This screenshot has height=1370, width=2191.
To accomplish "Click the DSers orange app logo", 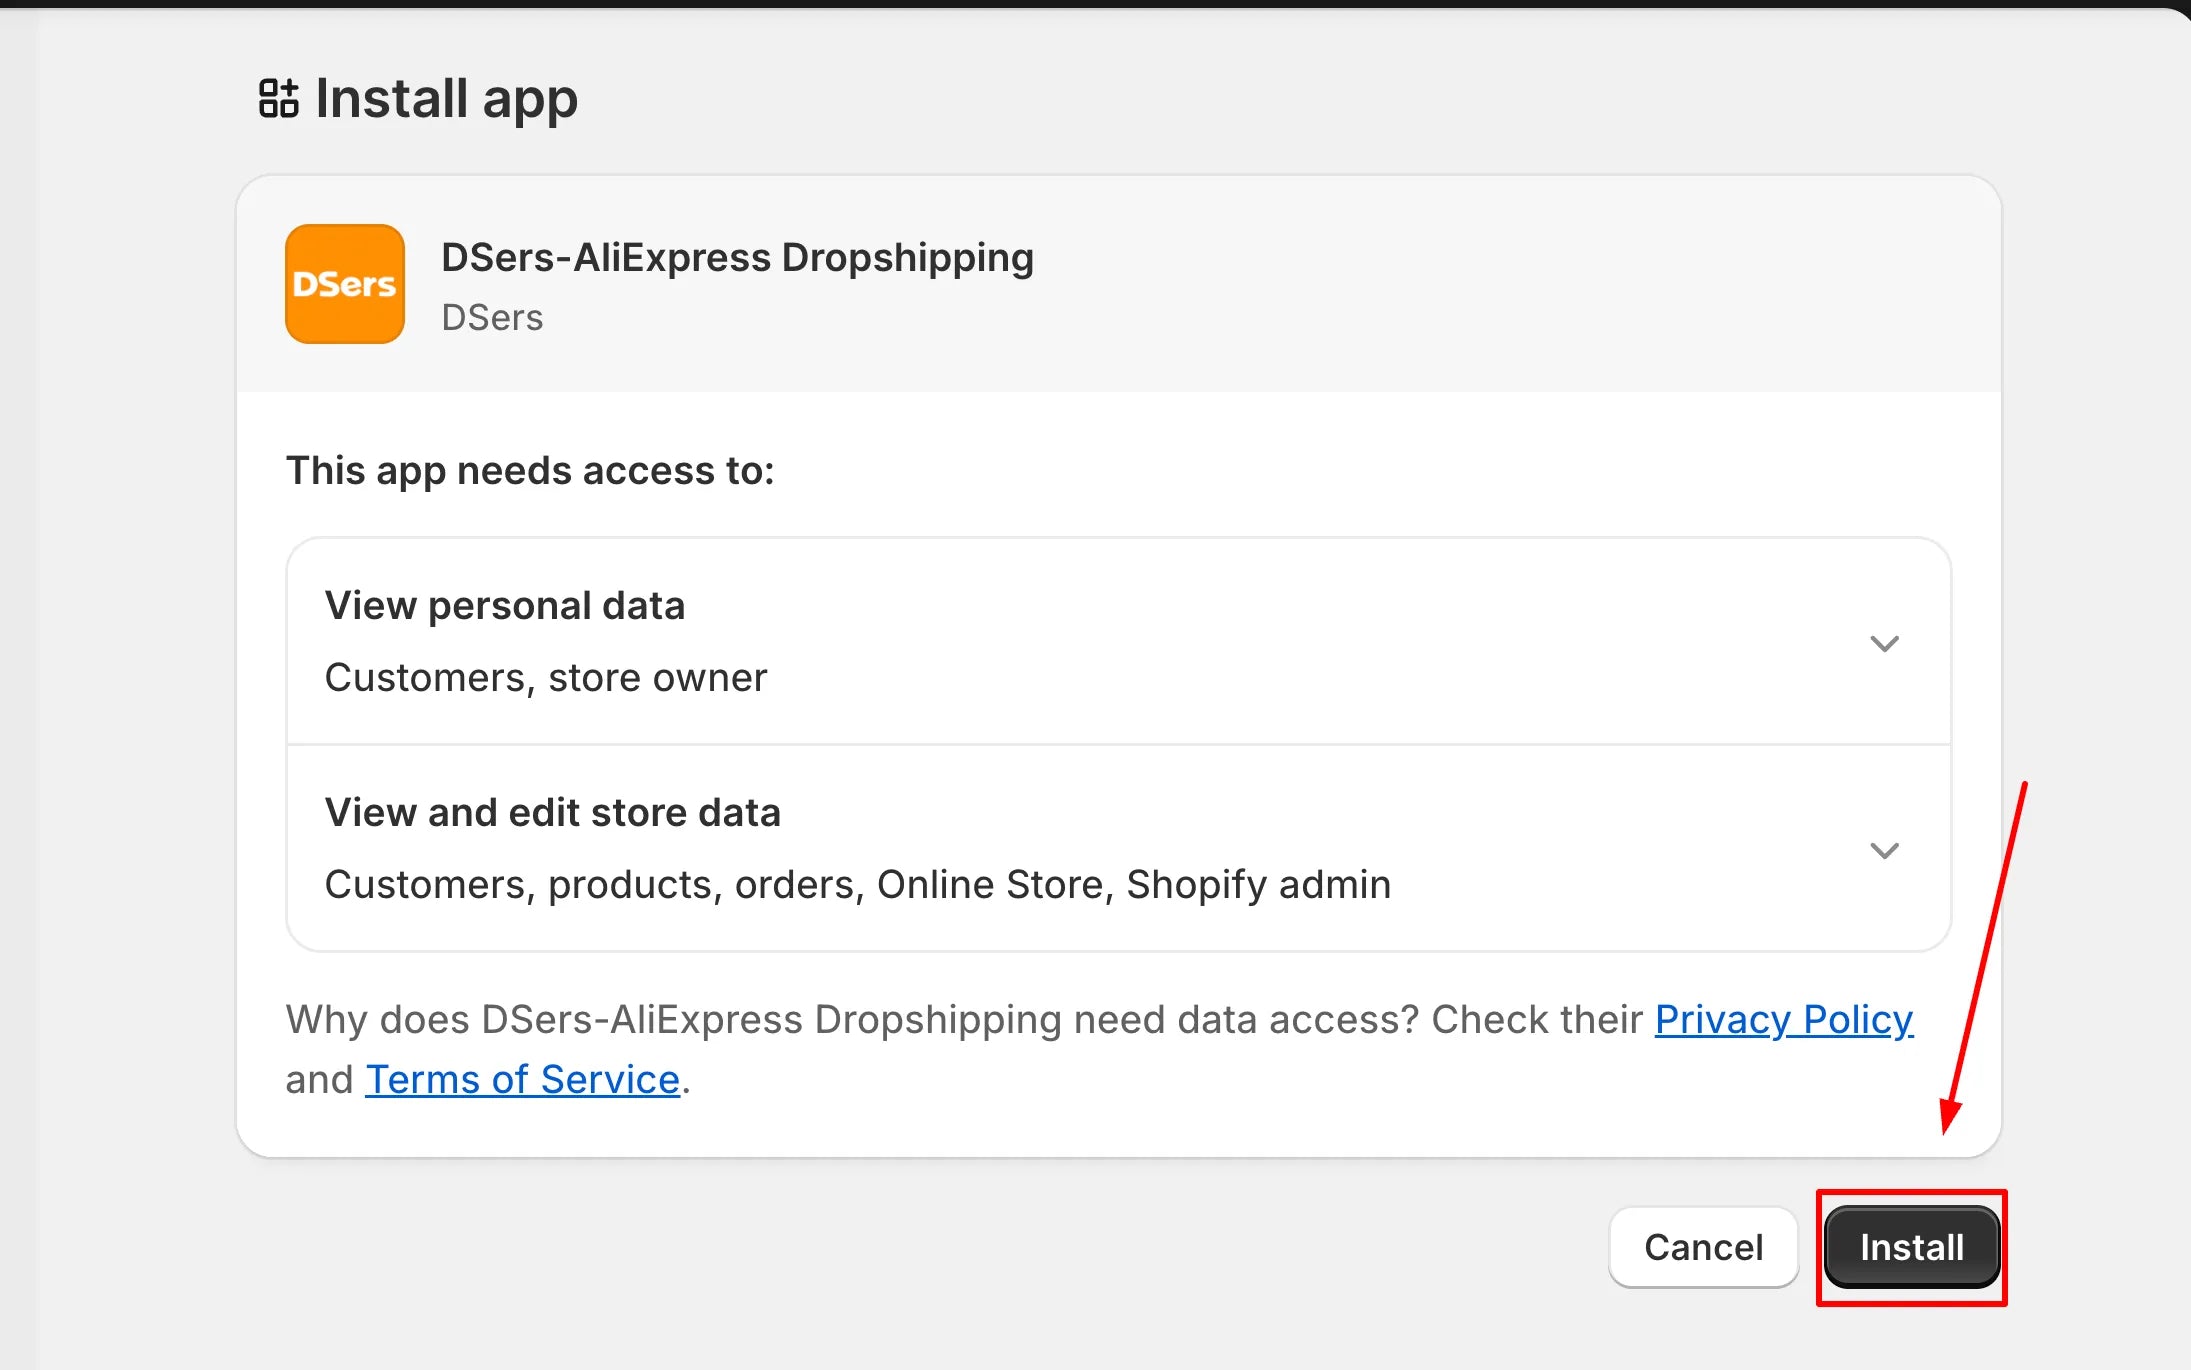I will (x=345, y=284).
